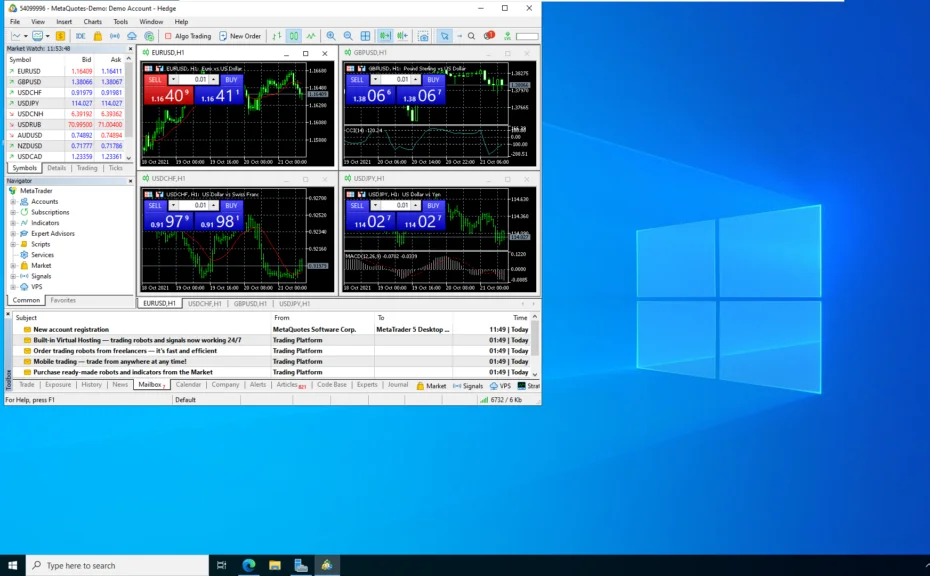Open the Insert menu
This screenshot has height=576, width=930.
(64, 21)
